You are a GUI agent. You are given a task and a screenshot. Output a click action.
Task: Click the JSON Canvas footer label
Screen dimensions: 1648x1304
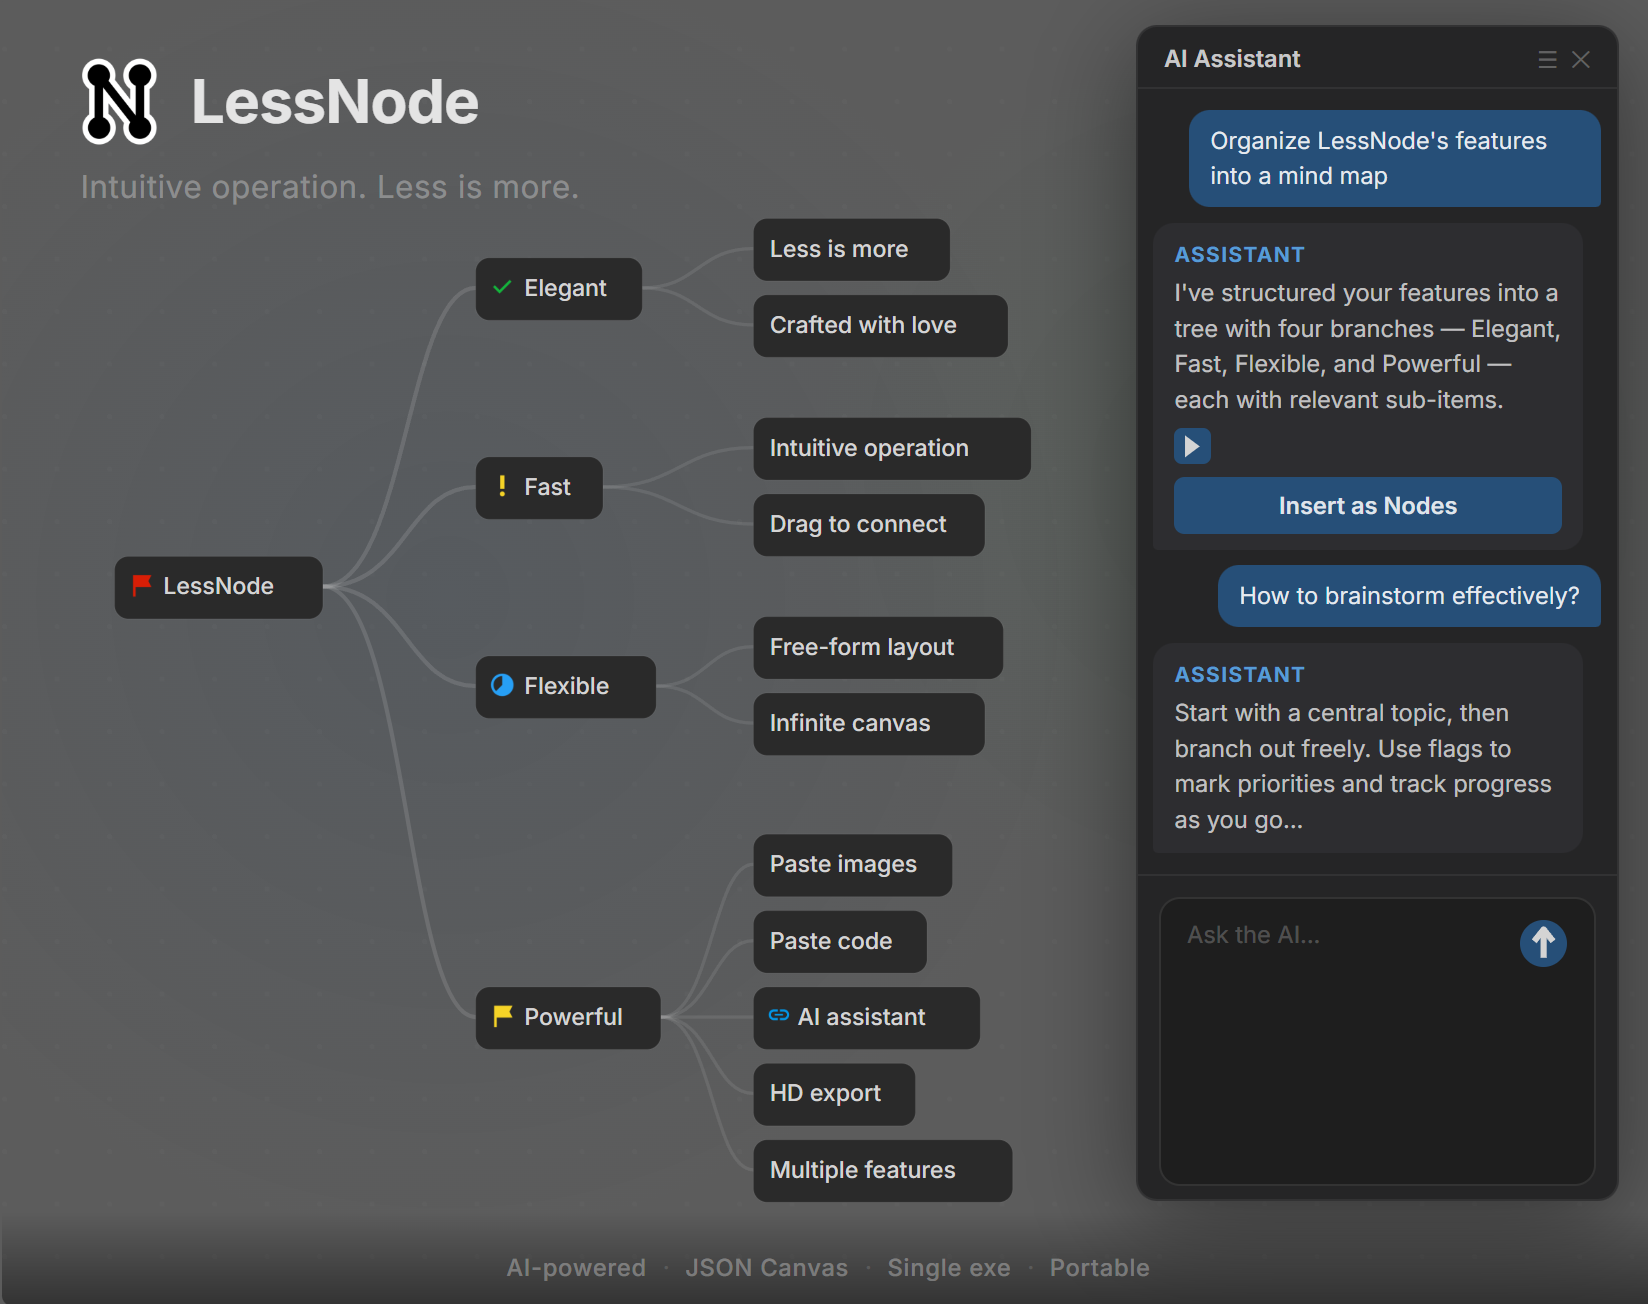tap(766, 1268)
